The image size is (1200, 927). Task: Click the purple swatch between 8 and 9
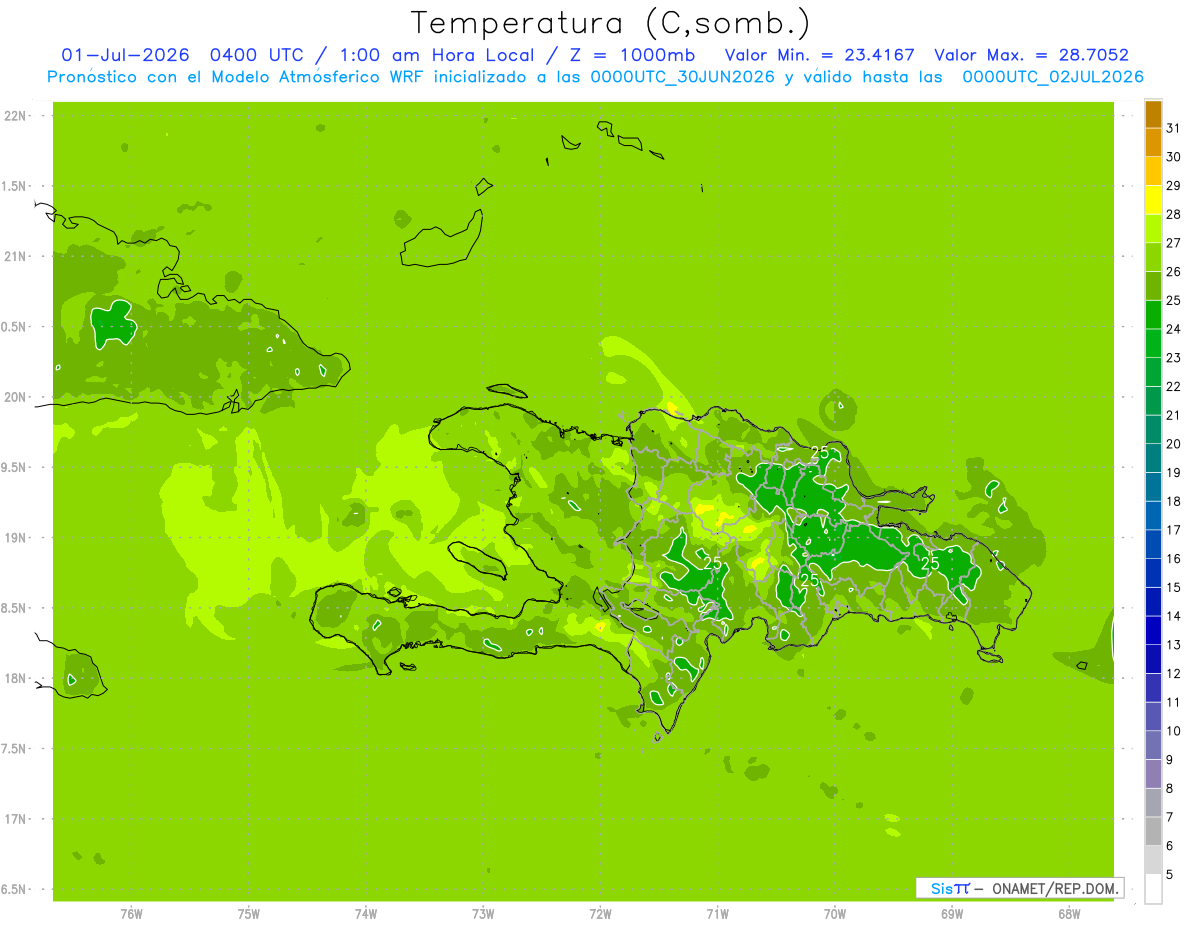tap(1153, 773)
